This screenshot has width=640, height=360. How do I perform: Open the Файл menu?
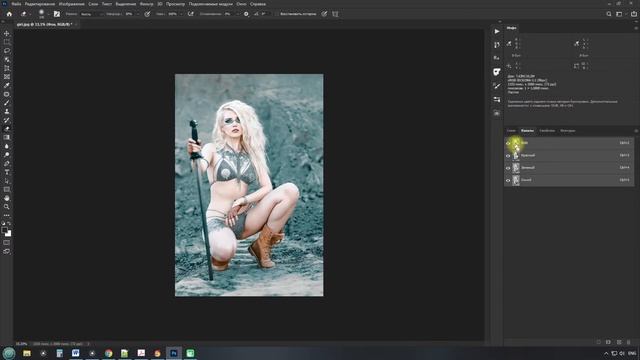(x=16, y=4)
